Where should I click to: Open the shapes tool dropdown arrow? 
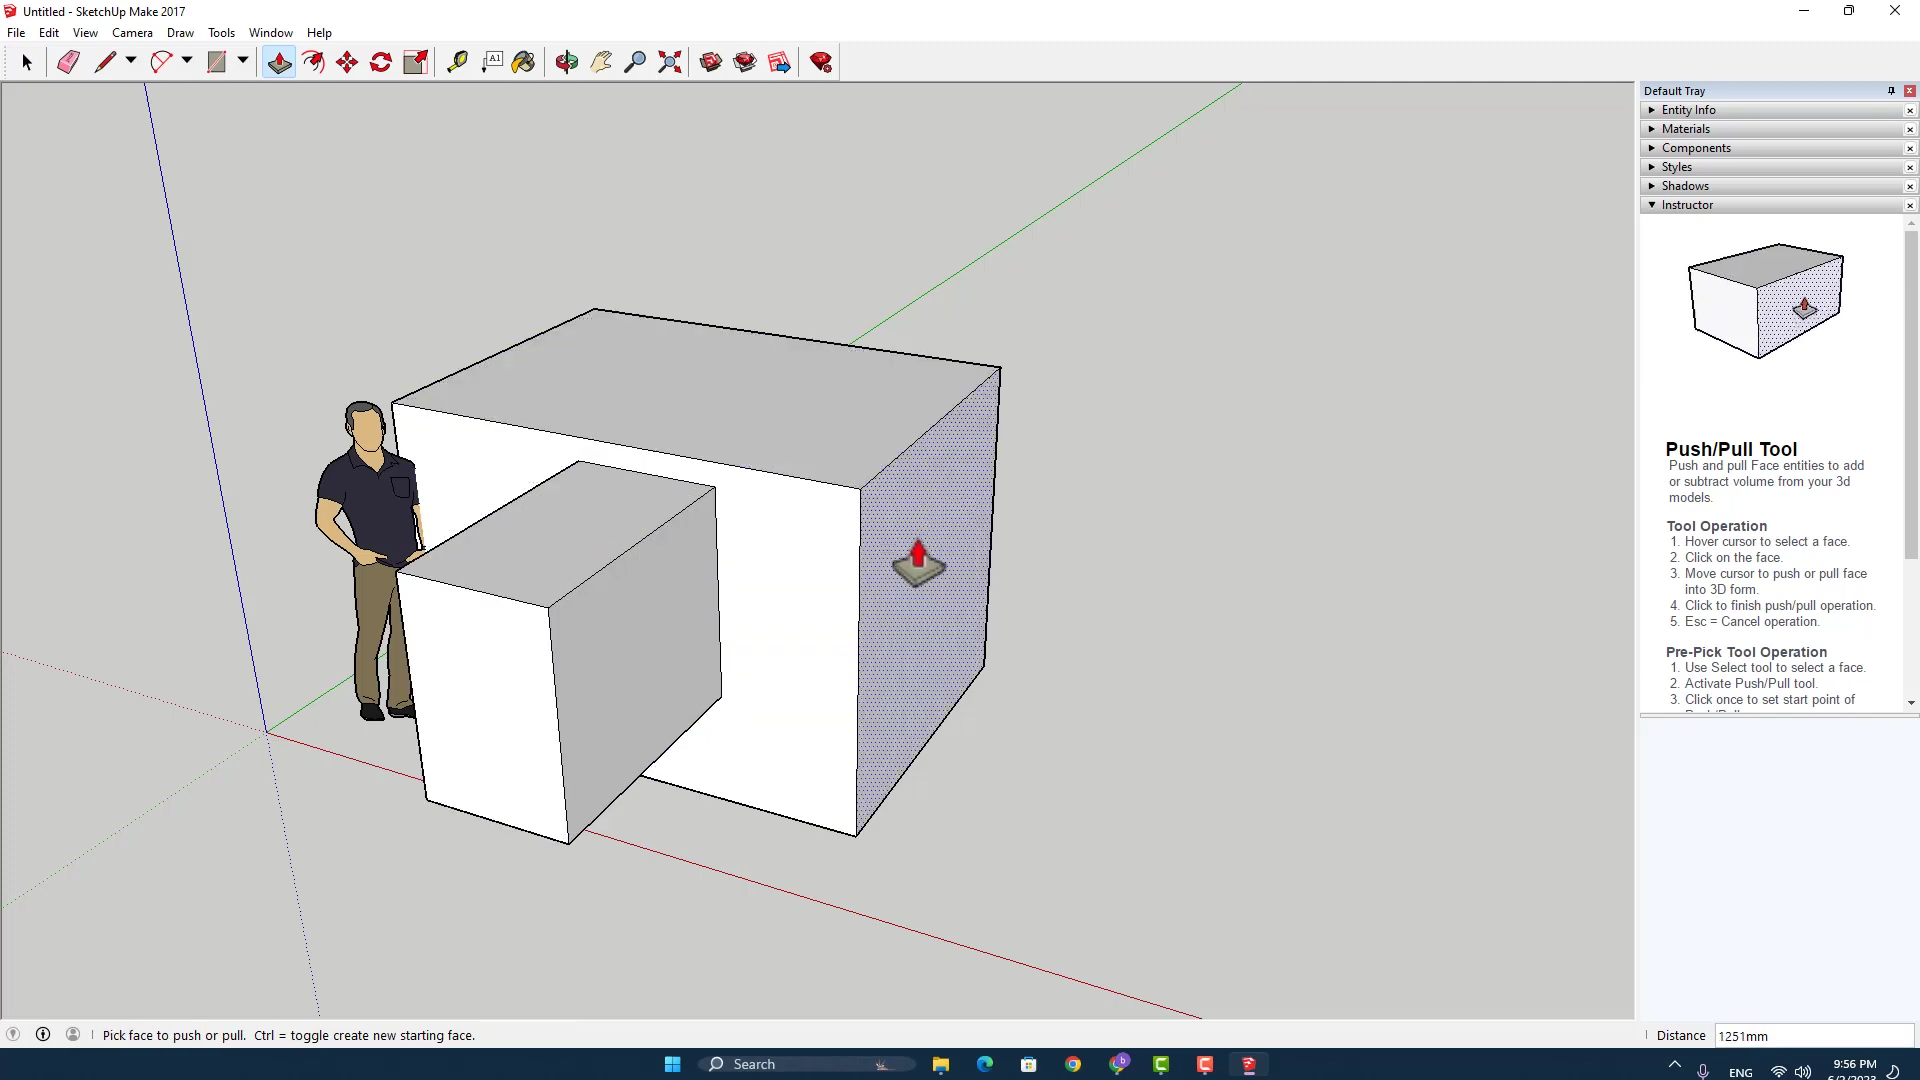[x=243, y=61]
